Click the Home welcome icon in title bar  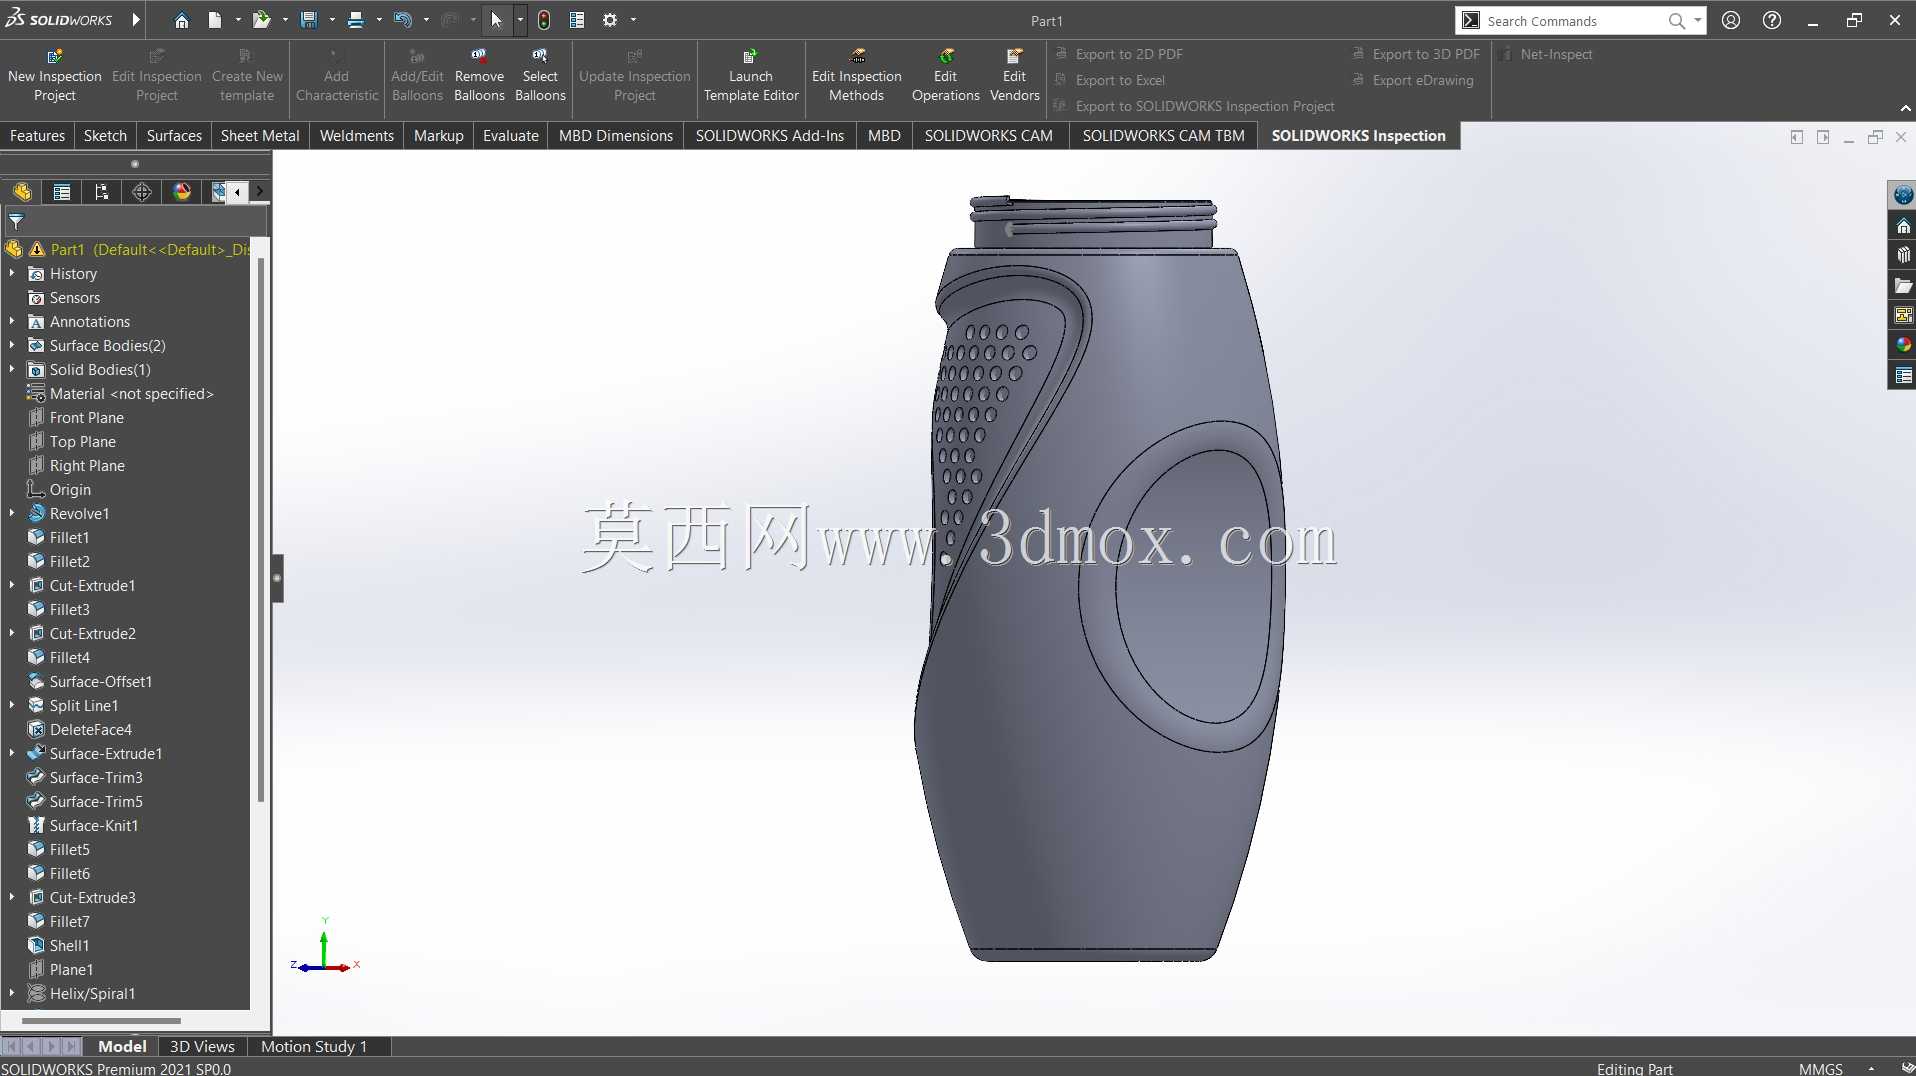tap(181, 20)
